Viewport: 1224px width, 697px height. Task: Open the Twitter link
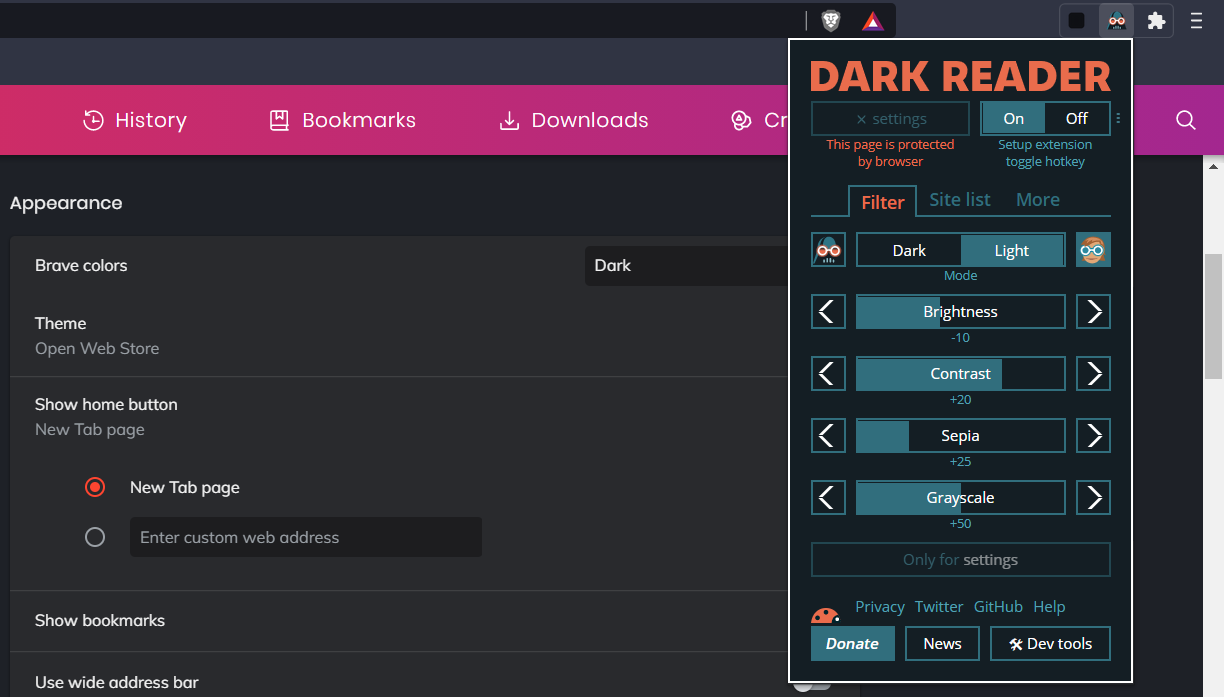pyautogui.click(x=939, y=607)
